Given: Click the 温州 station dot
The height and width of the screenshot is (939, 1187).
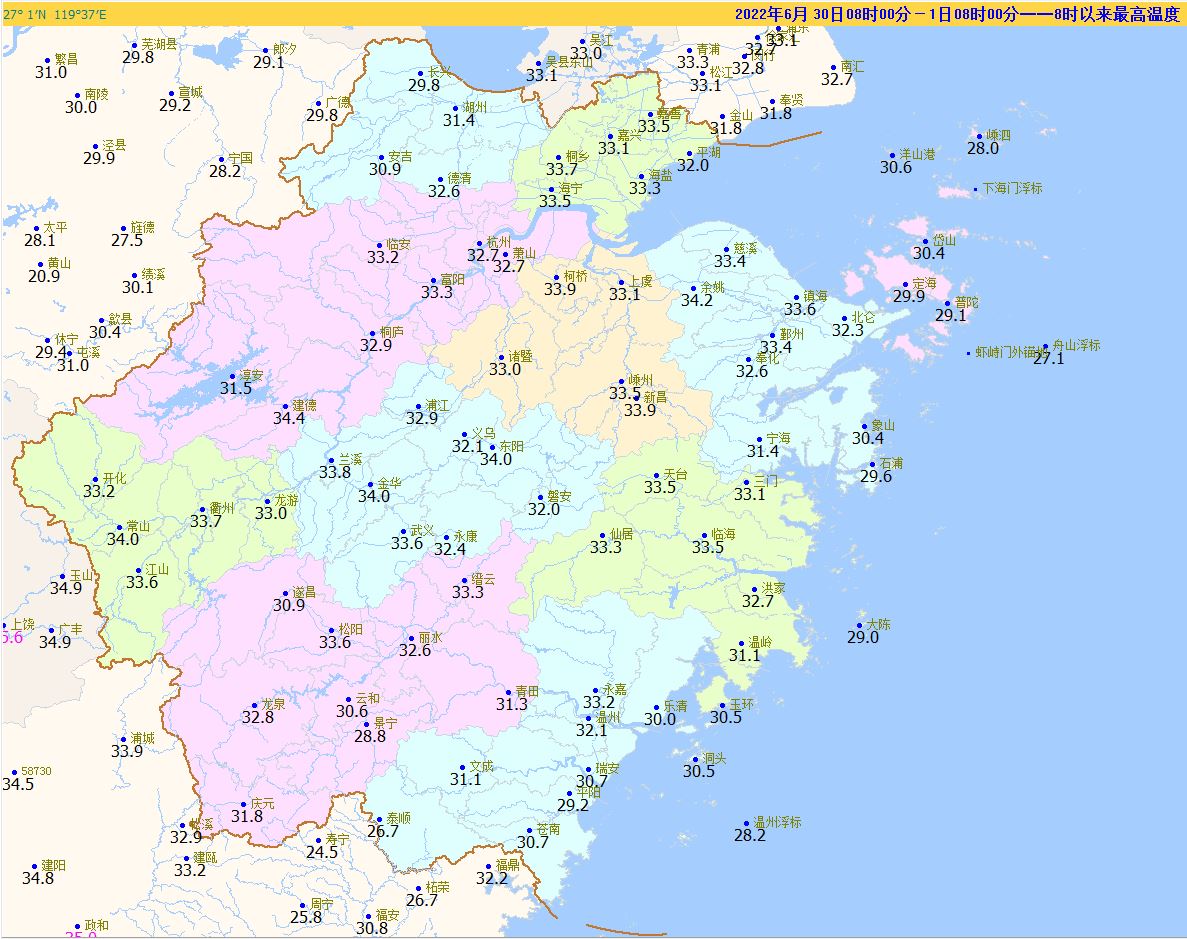Looking at the screenshot, I should pos(588,719).
